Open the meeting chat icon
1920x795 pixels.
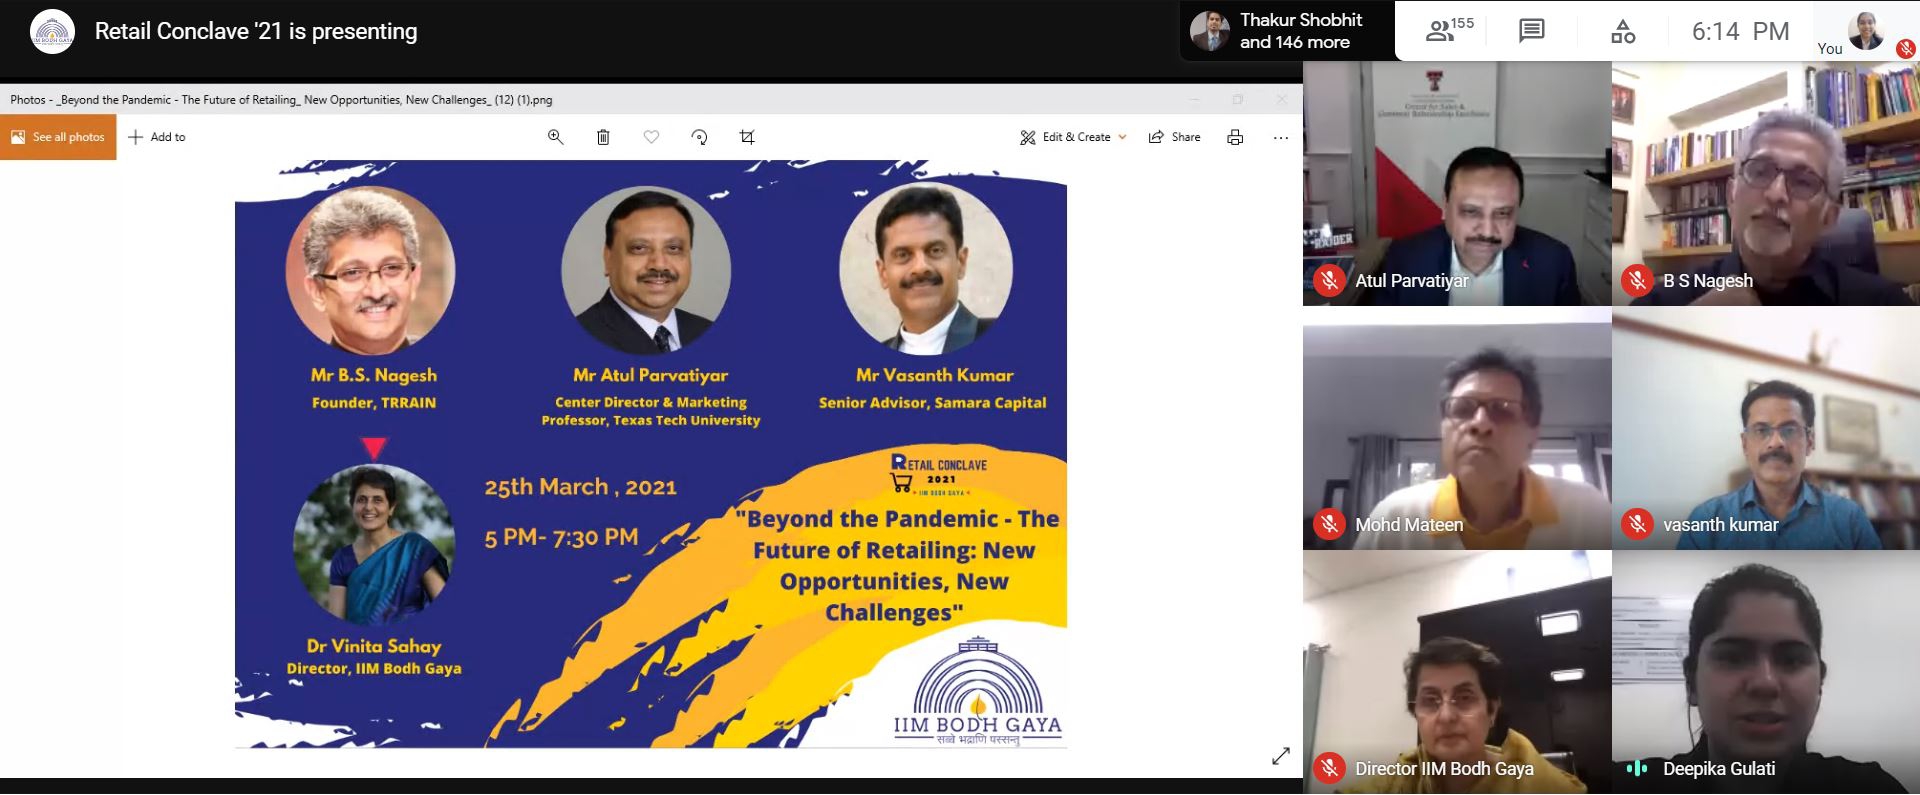(1531, 31)
